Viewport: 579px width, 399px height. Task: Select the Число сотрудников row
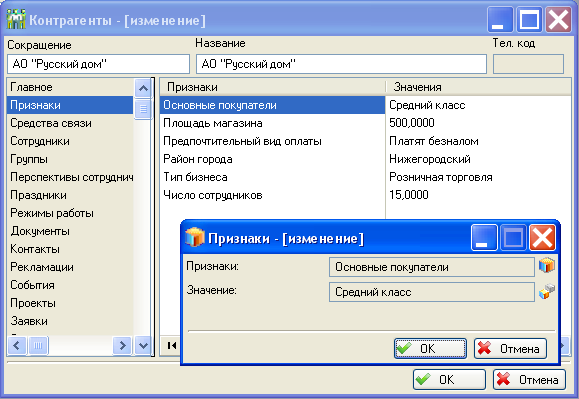[x=273, y=195]
